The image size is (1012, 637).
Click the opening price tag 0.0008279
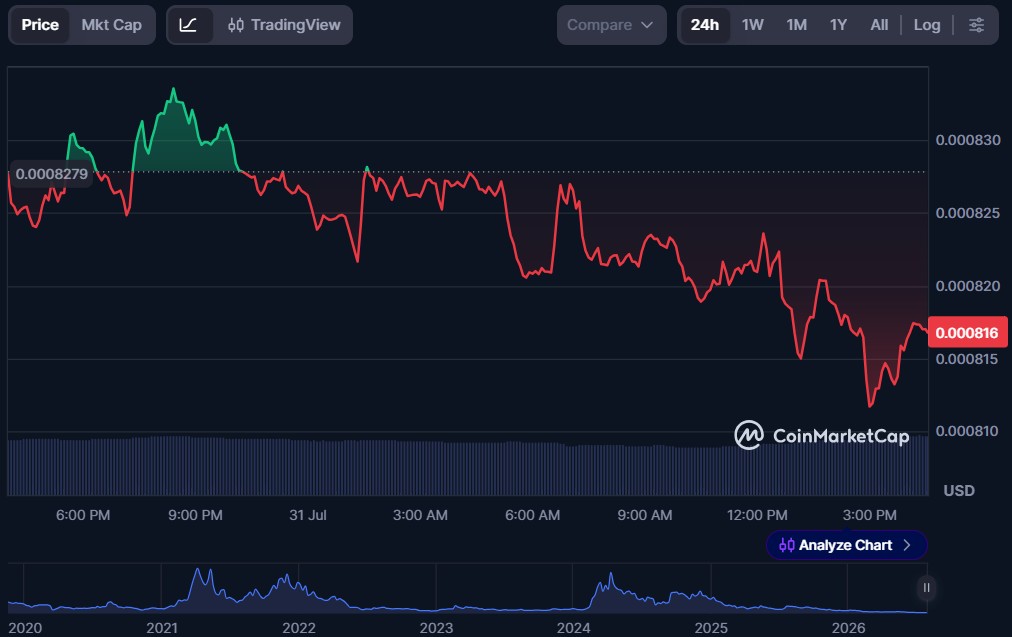51,174
